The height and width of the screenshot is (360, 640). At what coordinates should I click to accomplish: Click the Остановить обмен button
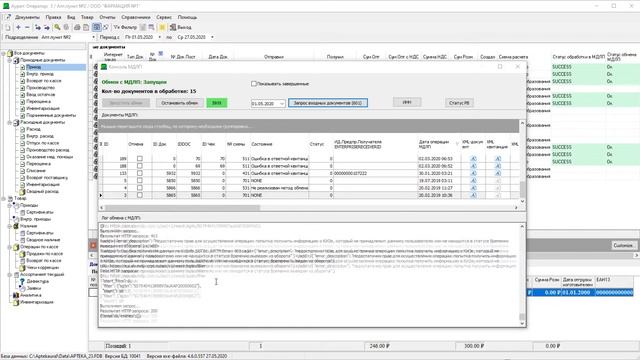coord(180,103)
